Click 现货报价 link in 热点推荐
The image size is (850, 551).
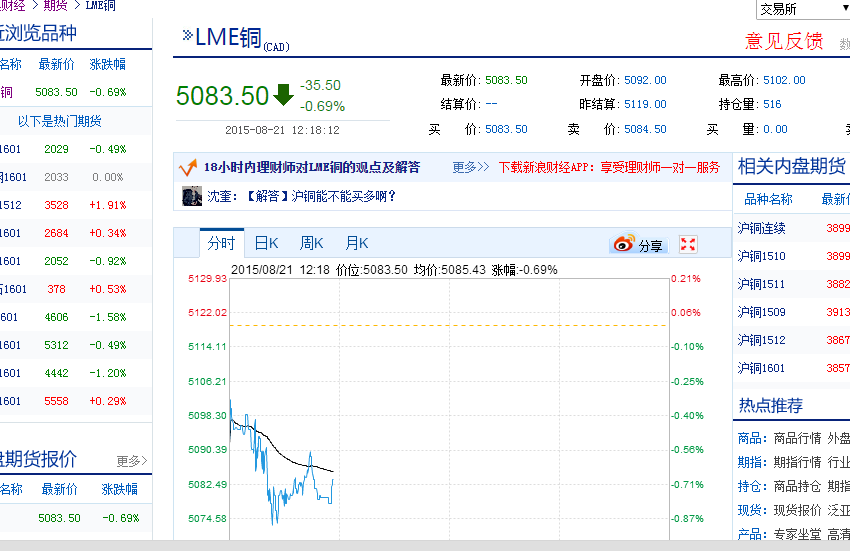point(797,510)
